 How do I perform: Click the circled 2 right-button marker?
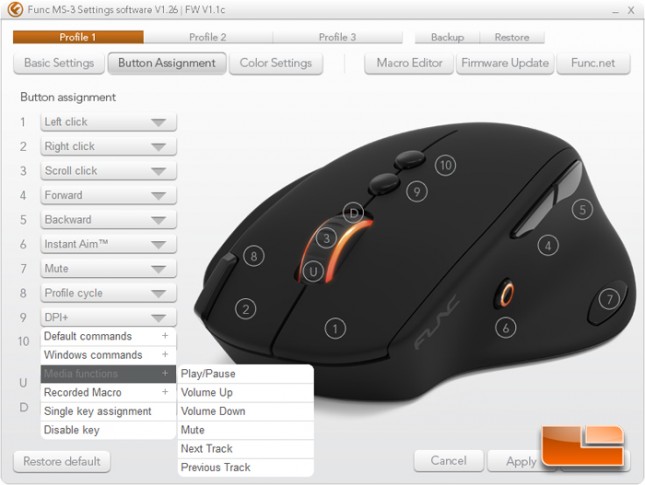[x=246, y=309]
